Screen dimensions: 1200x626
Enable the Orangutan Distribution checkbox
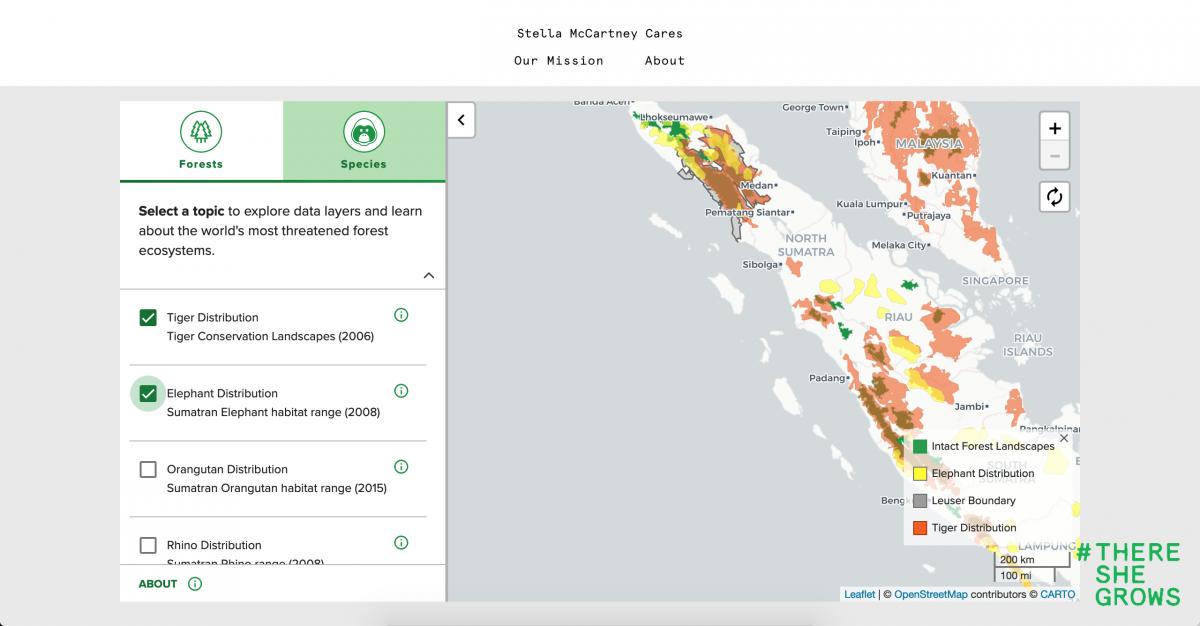(148, 469)
